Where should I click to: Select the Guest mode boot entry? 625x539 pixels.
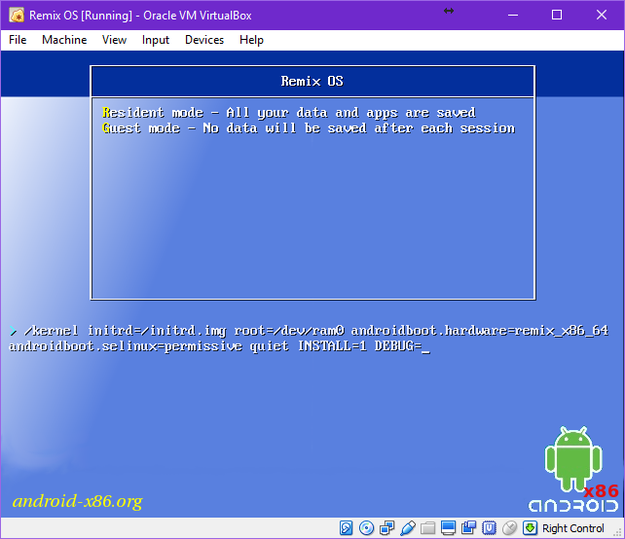[309, 128]
